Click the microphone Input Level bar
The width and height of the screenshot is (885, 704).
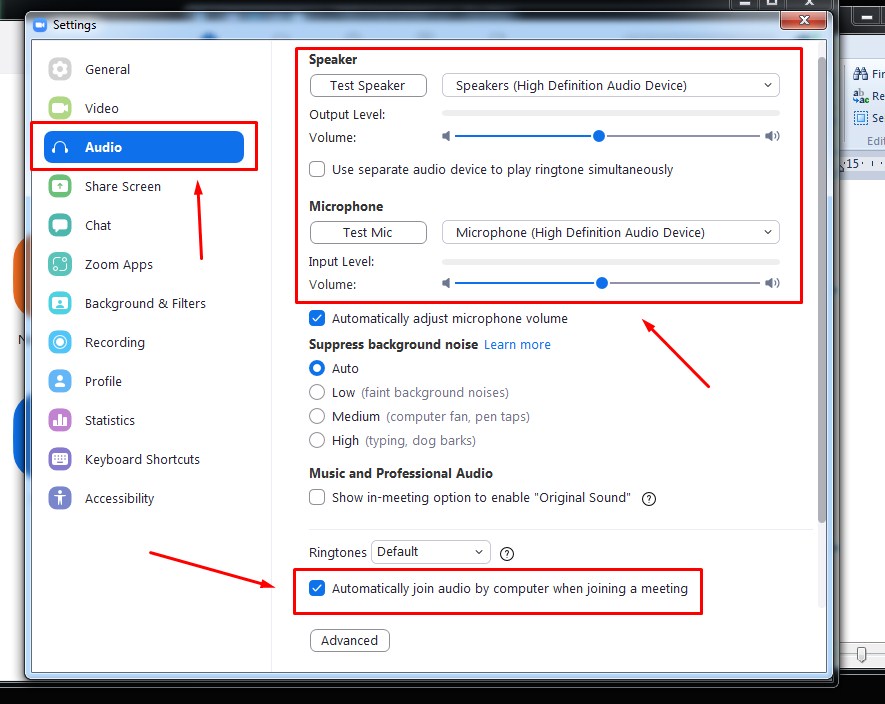(611, 262)
